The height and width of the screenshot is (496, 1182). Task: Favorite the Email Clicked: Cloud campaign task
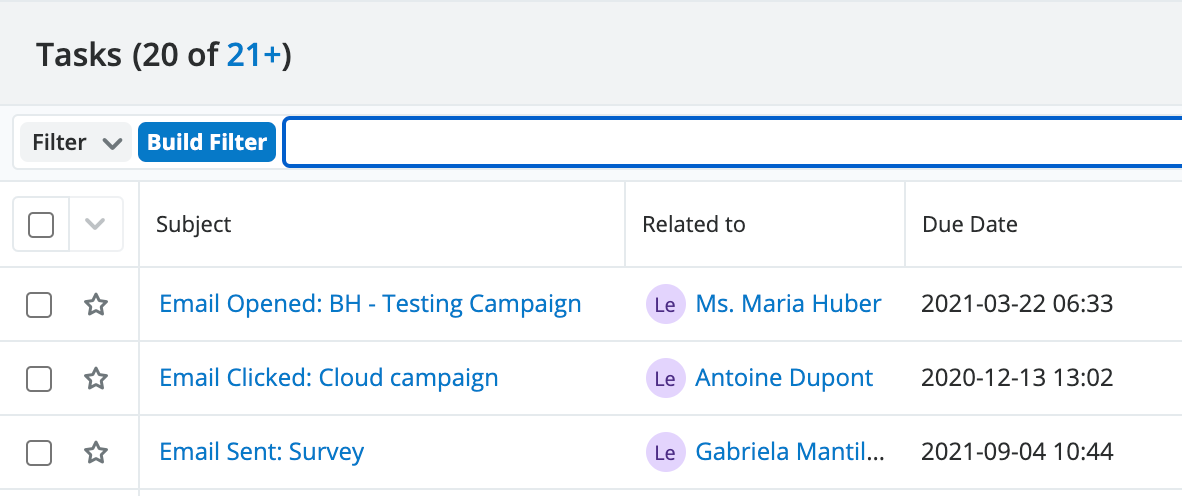pyautogui.click(x=95, y=379)
